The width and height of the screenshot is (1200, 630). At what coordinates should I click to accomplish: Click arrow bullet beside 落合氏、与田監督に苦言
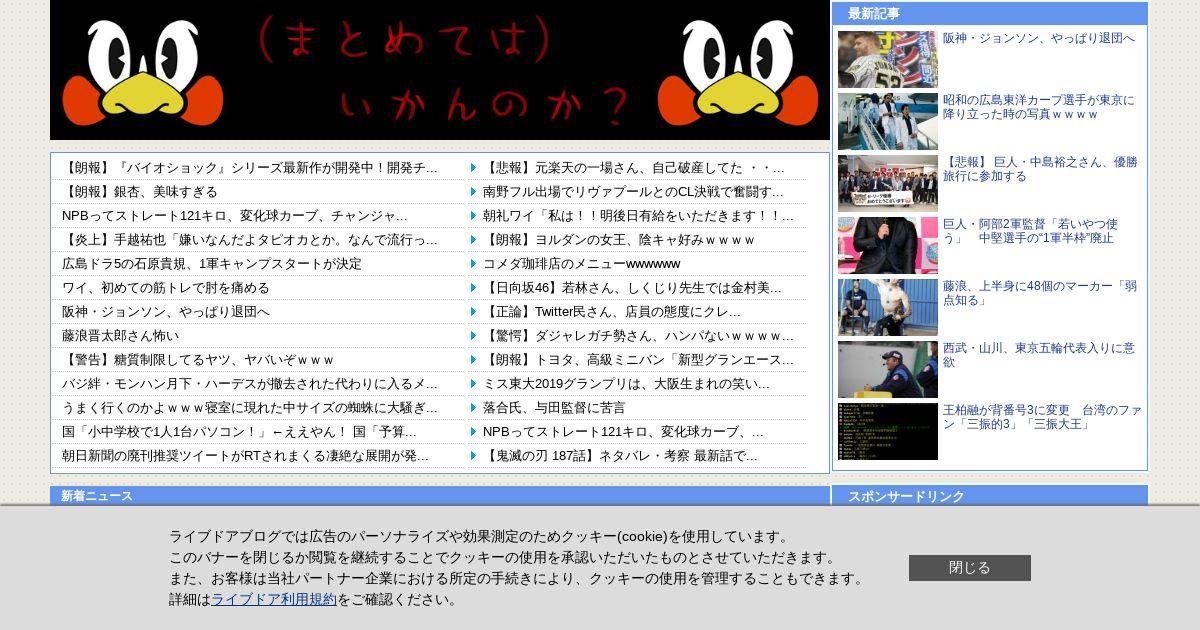coord(474,408)
